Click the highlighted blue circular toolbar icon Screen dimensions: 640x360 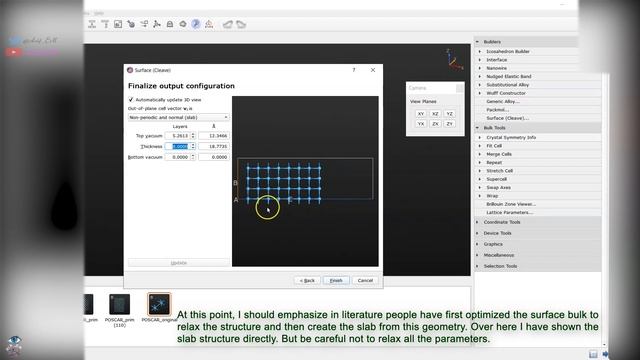tap(196, 24)
